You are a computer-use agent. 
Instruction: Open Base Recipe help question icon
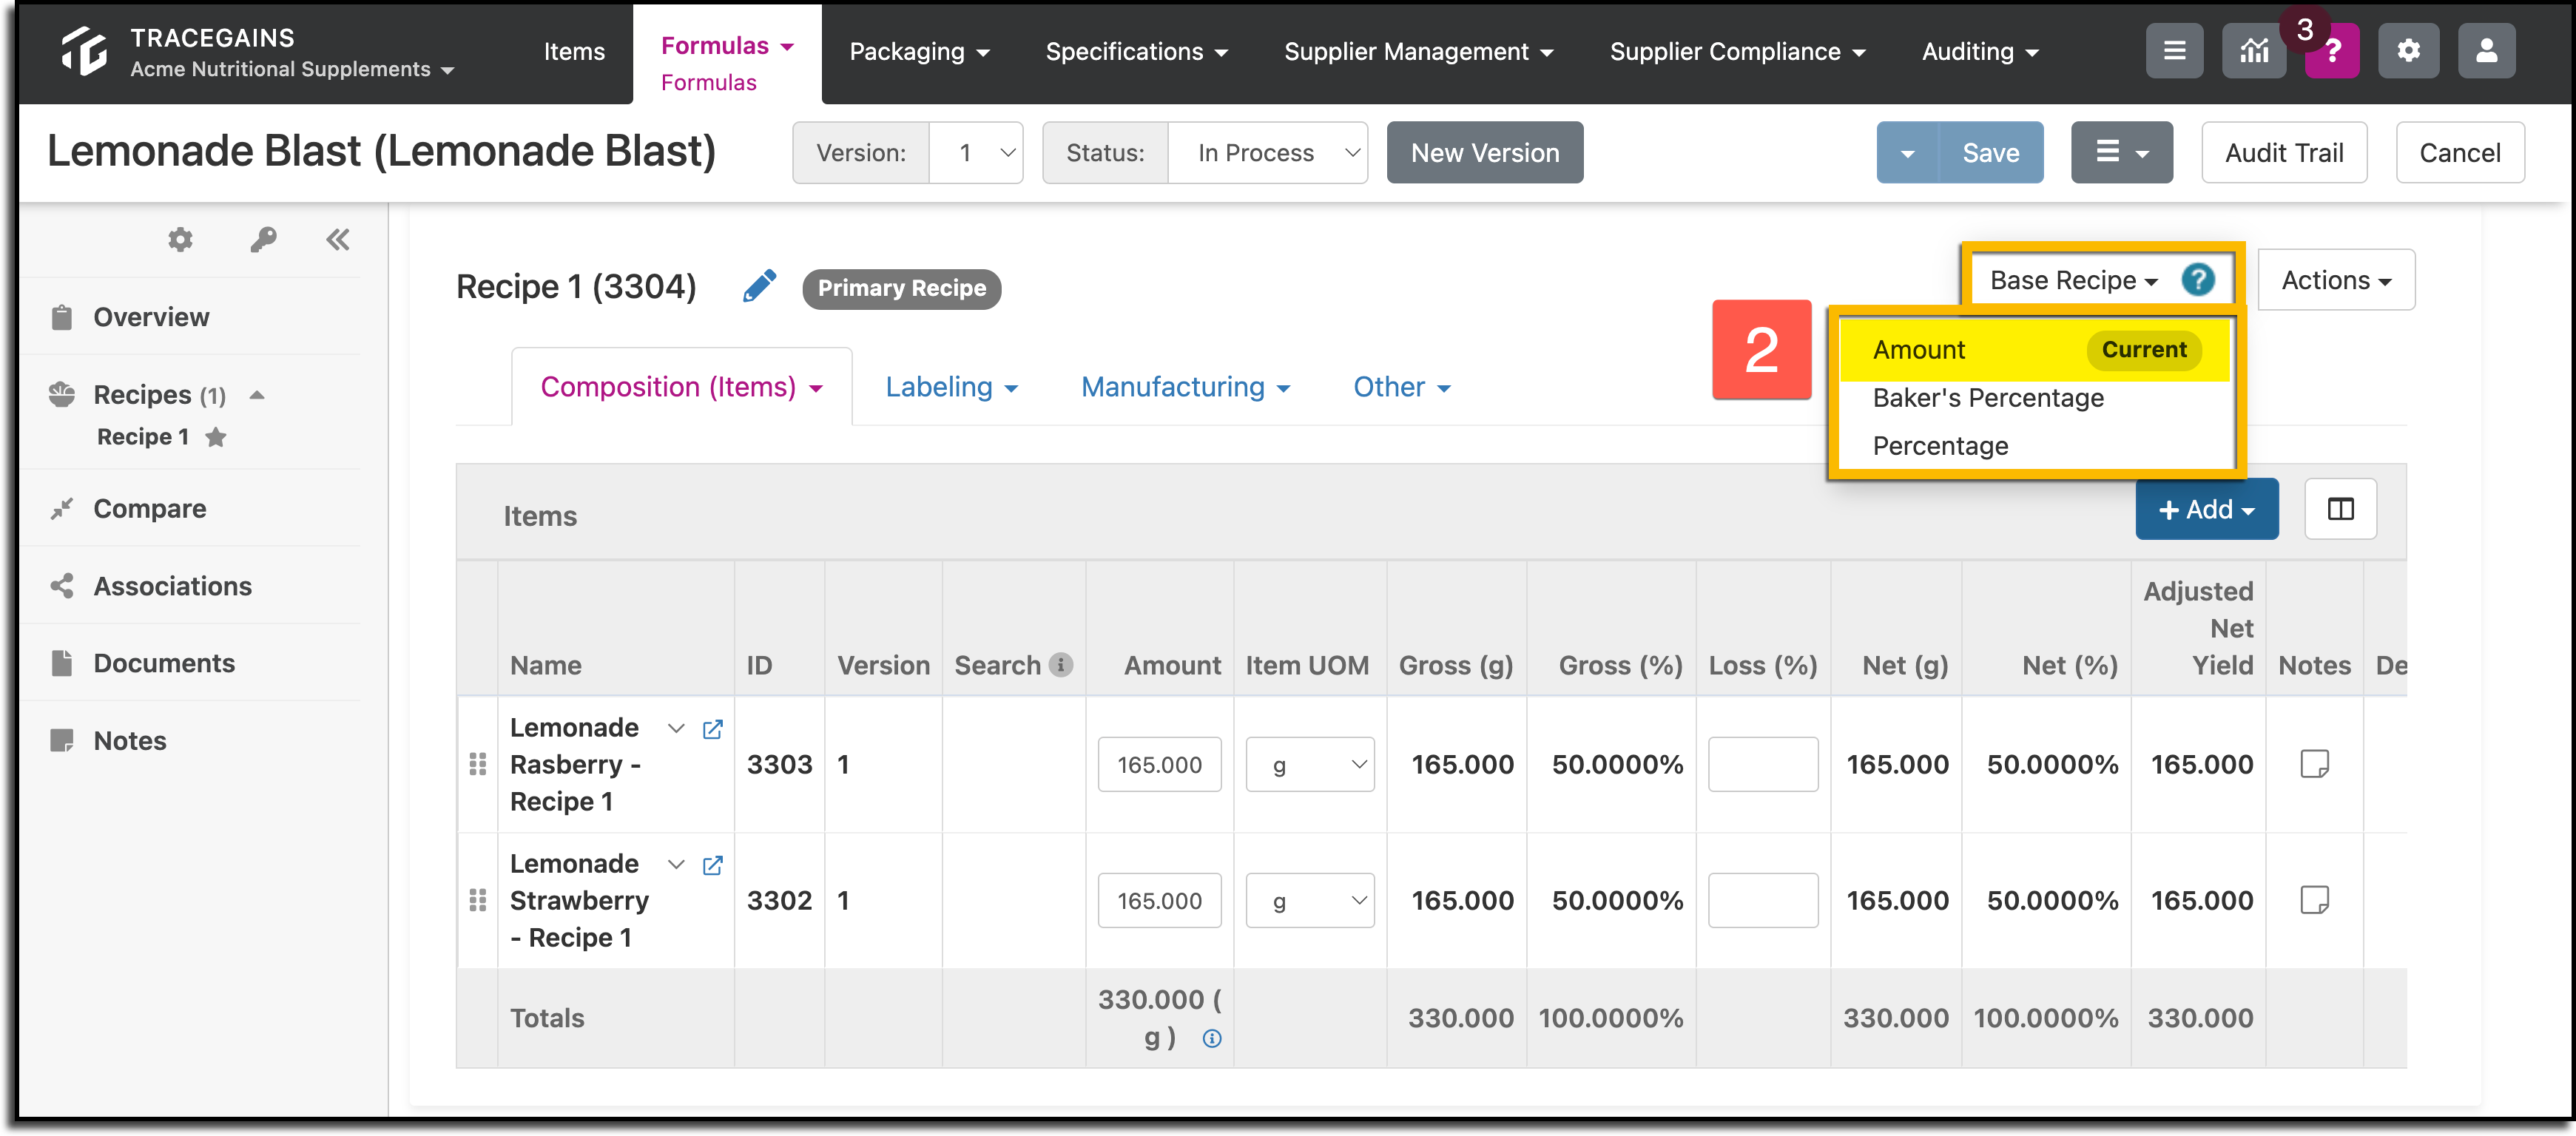point(2197,280)
